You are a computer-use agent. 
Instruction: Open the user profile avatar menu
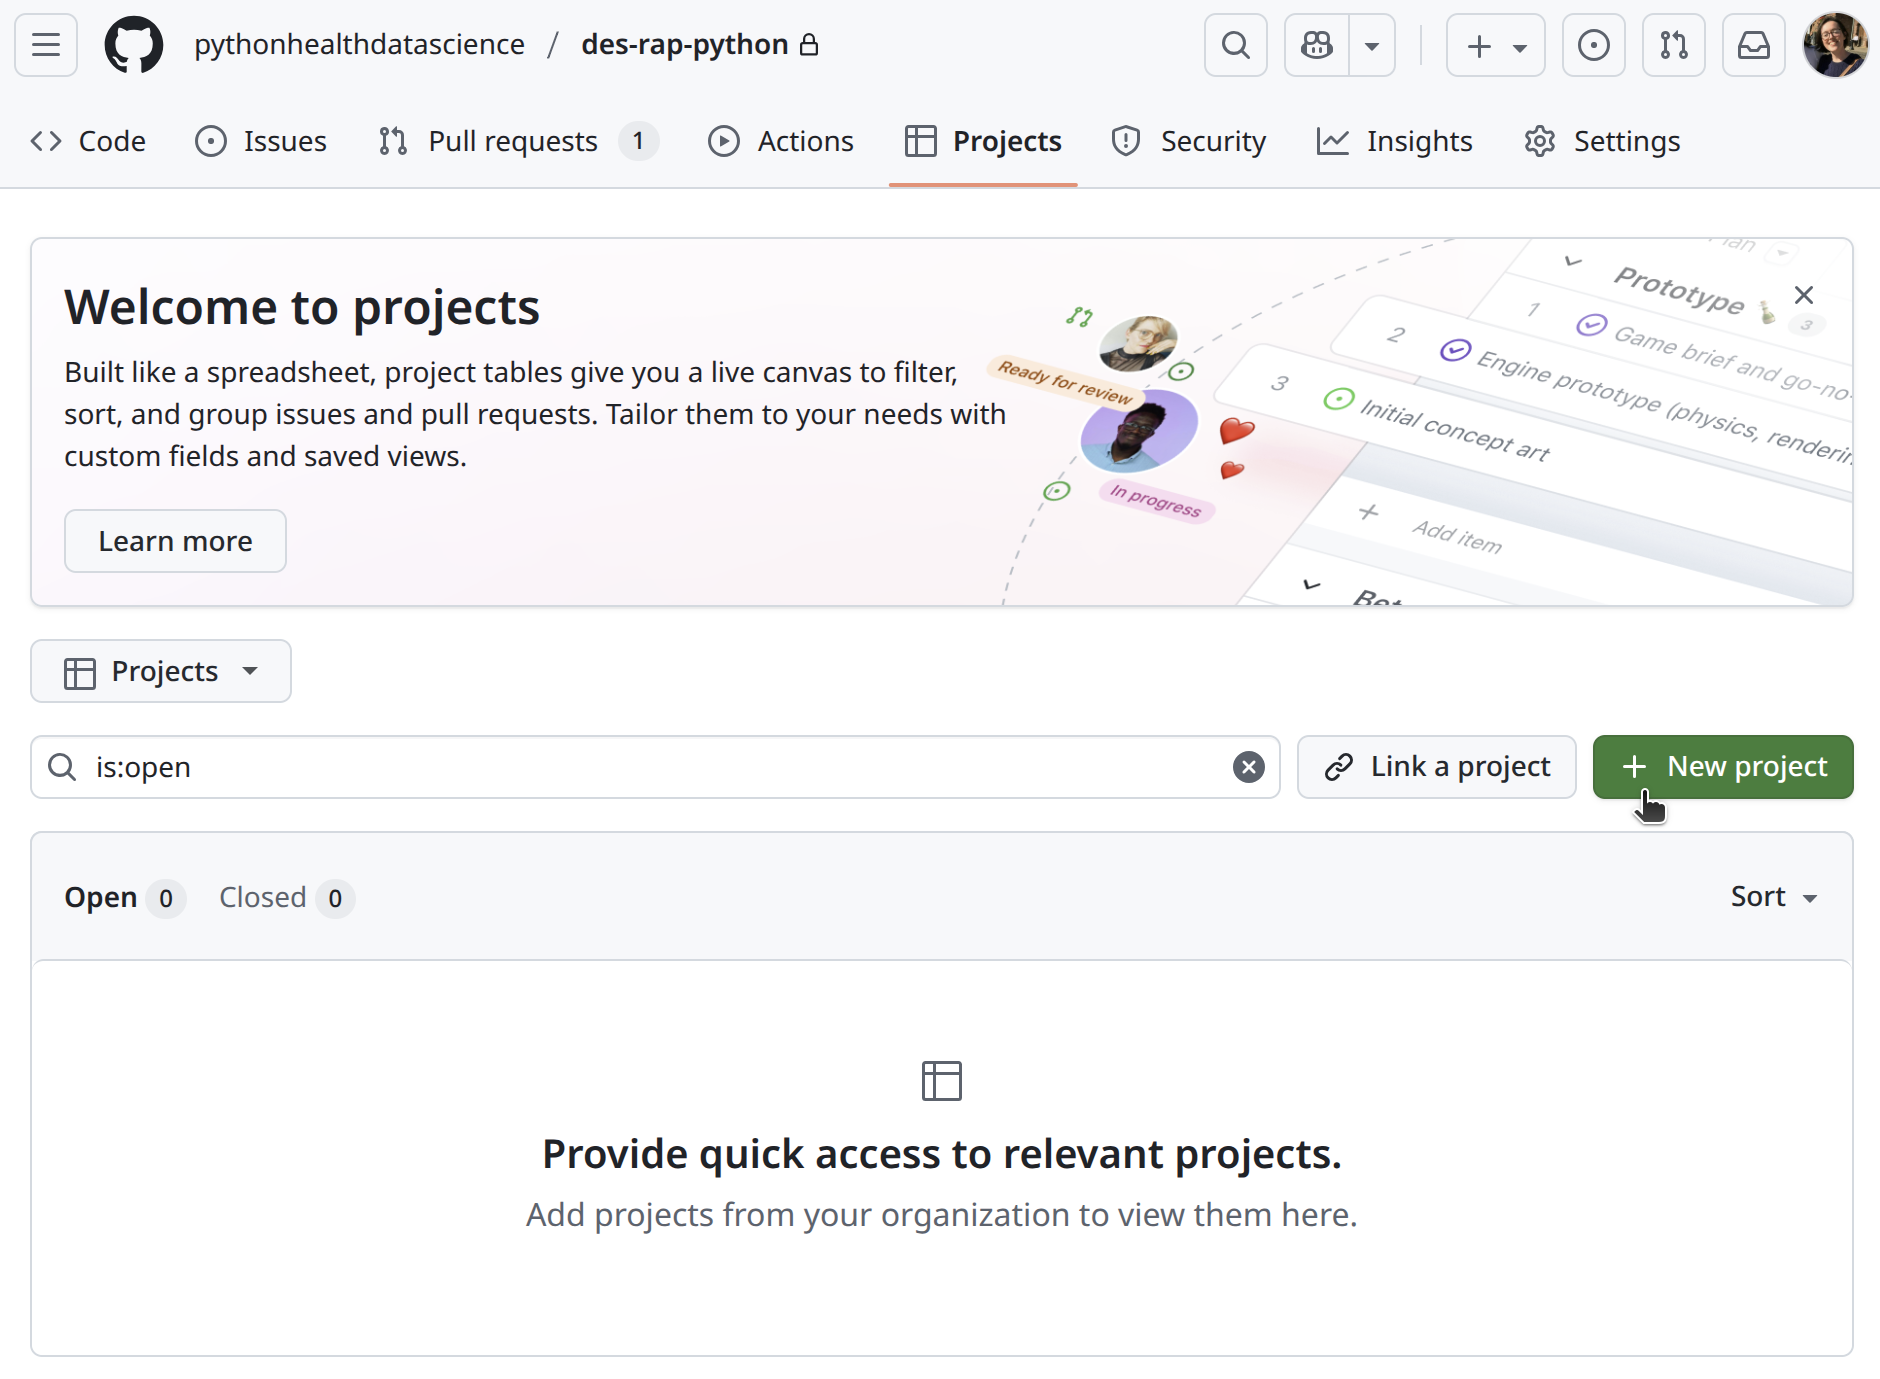(1835, 45)
